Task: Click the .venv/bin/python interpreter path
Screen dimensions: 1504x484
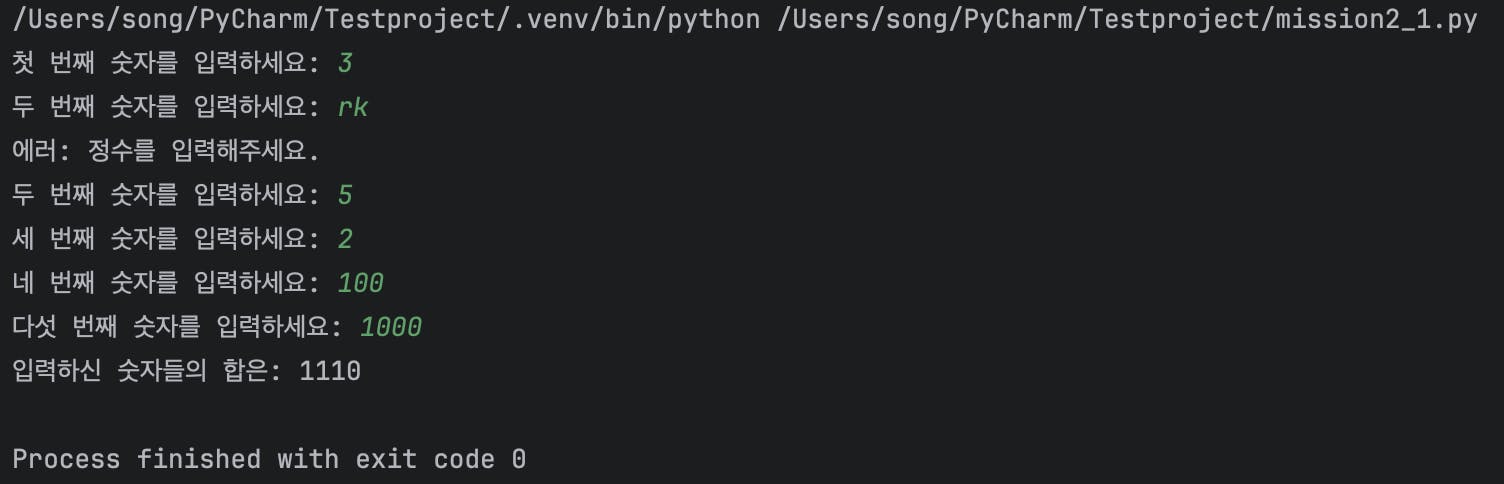Action: (386, 20)
